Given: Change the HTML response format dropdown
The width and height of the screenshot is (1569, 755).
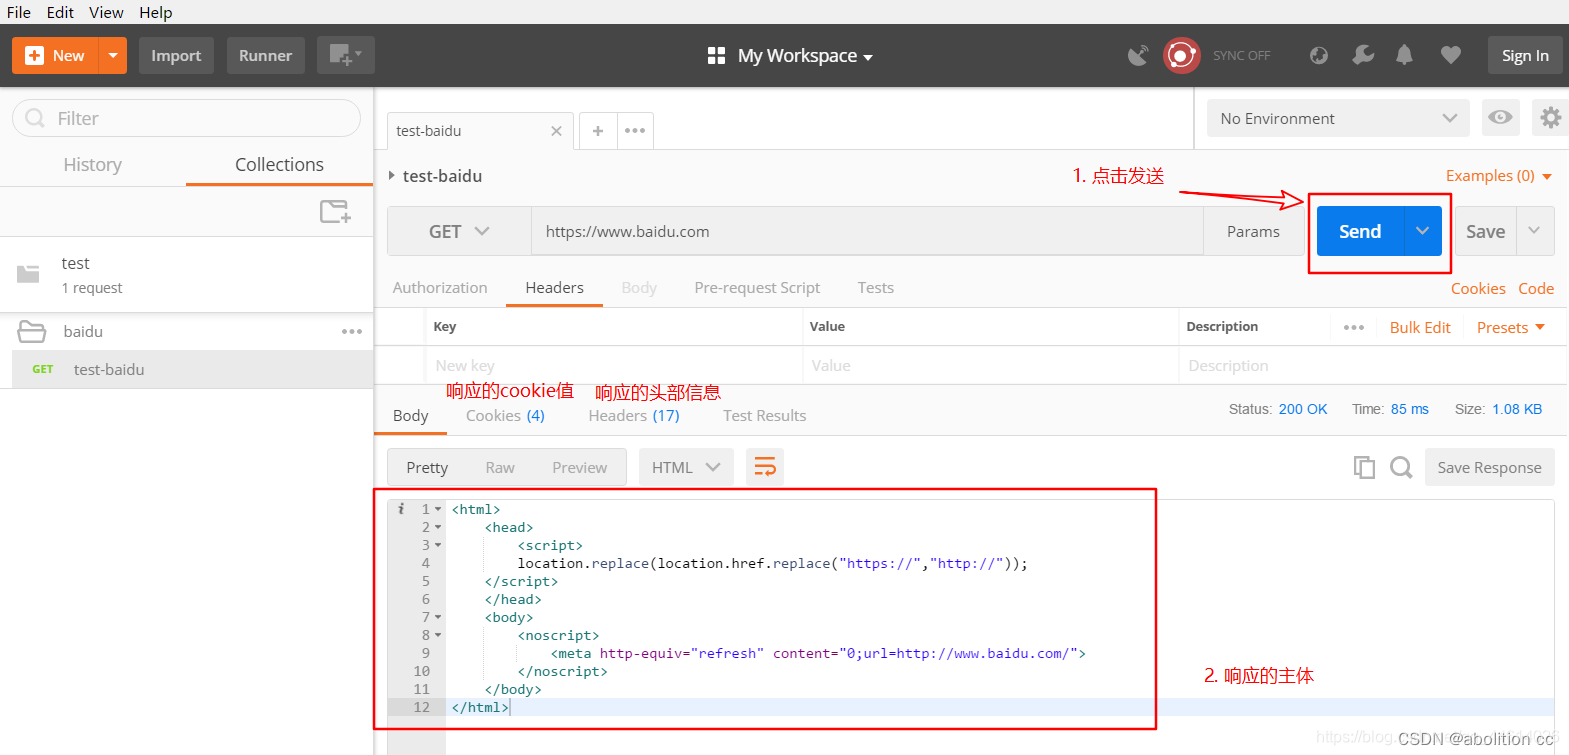Looking at the screenshot, I should [686, 467].
